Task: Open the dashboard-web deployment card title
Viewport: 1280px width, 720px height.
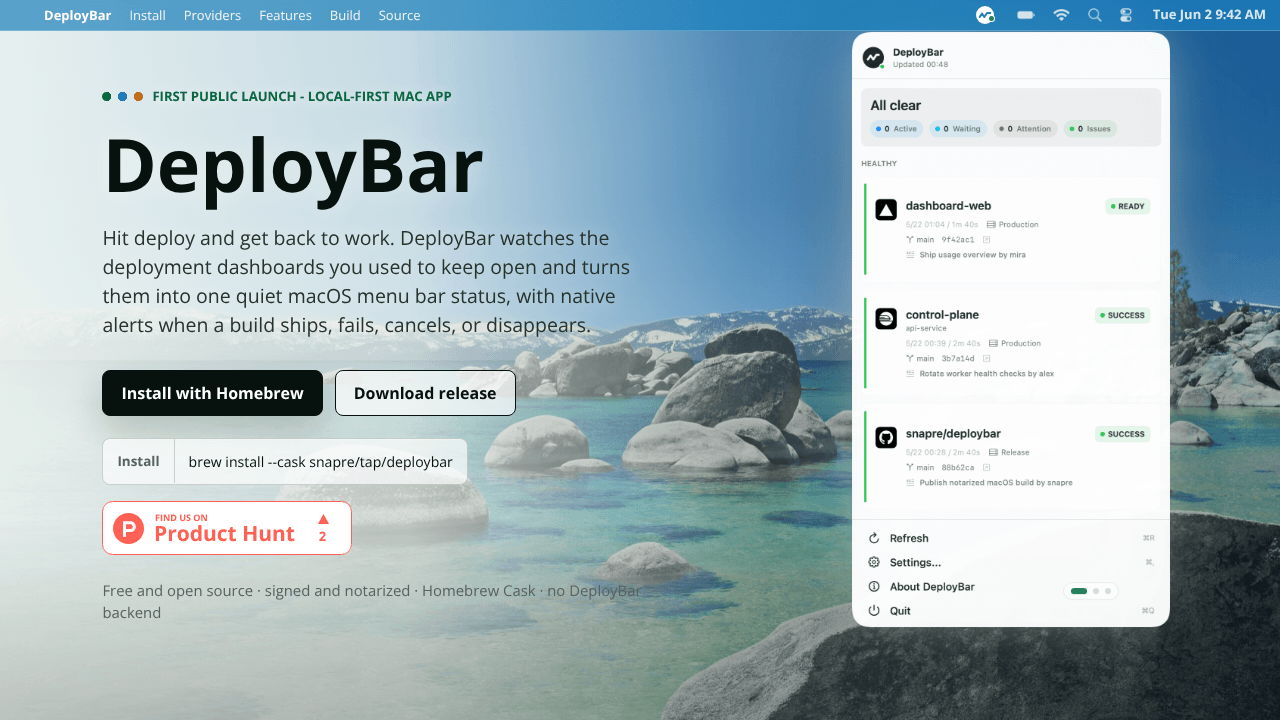Action: 948,206
